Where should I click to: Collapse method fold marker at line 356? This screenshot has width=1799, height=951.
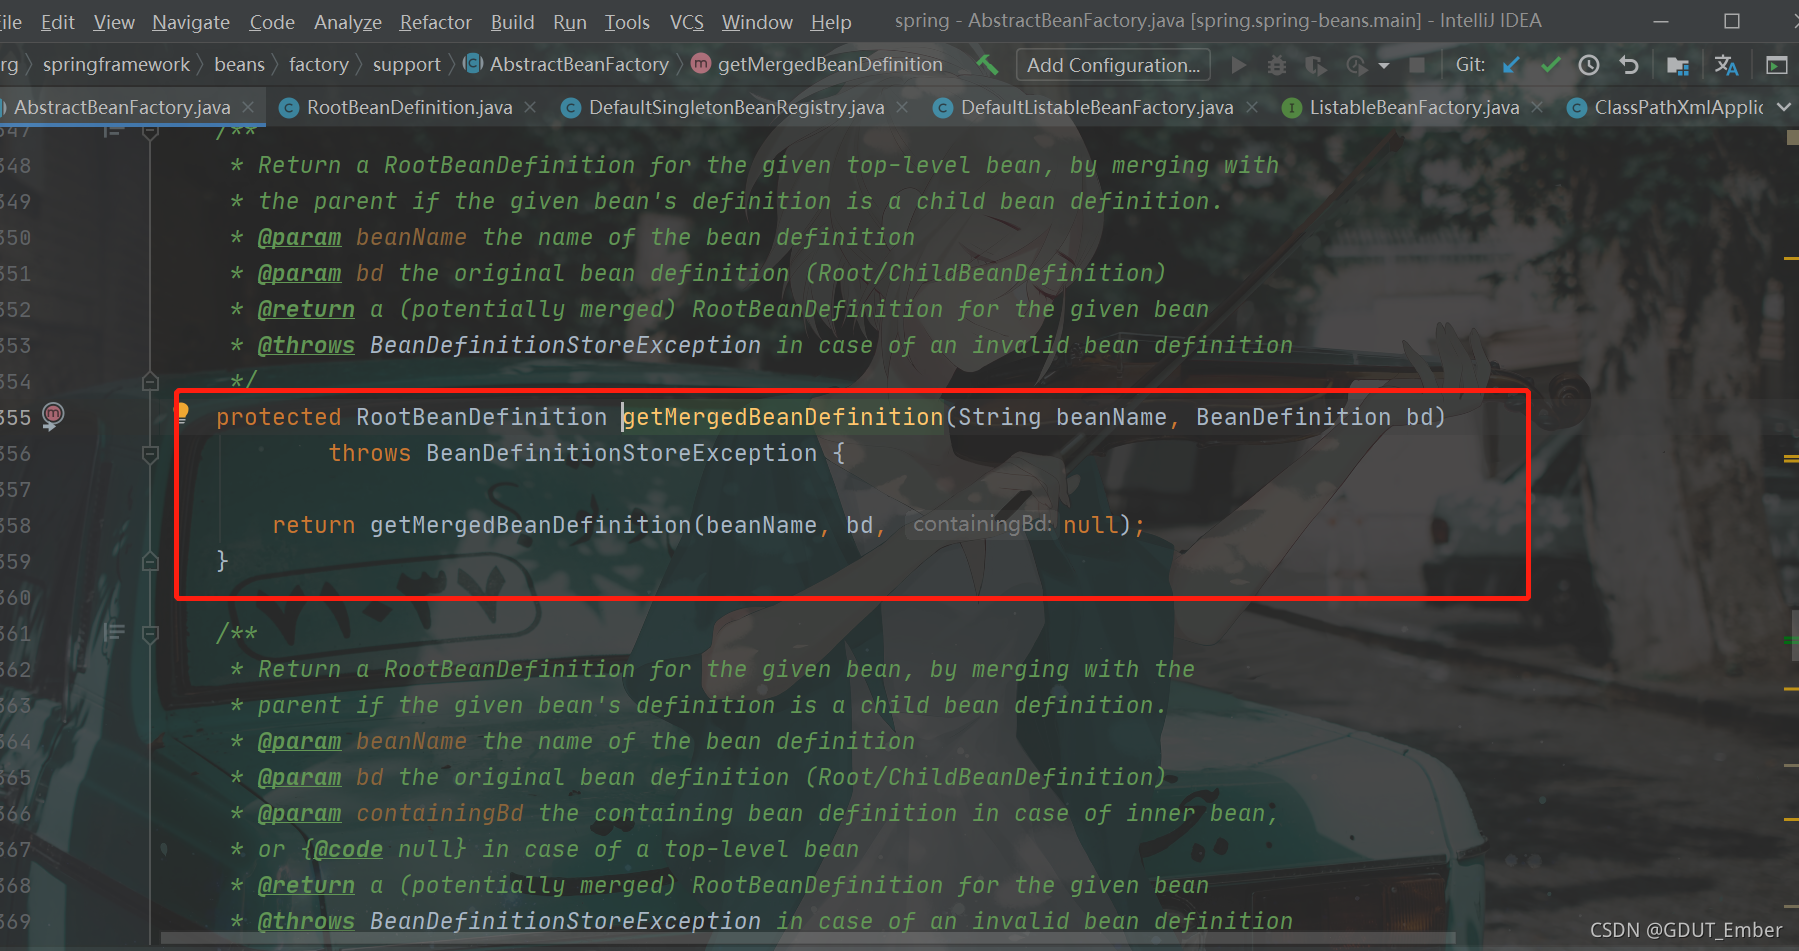point(150,454)
